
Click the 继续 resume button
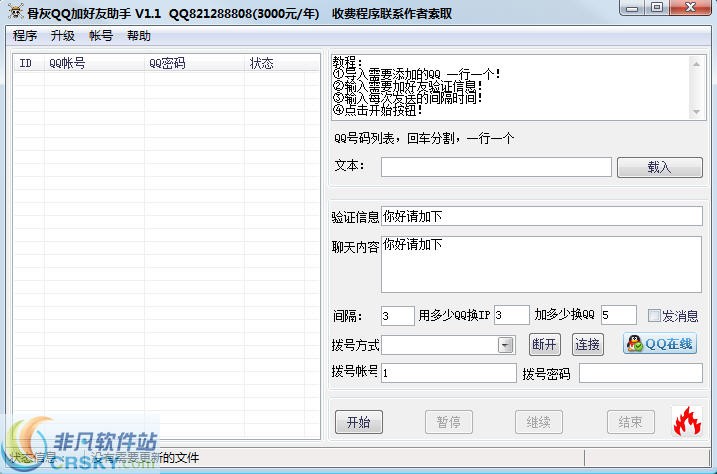click(x=539, y=422)
